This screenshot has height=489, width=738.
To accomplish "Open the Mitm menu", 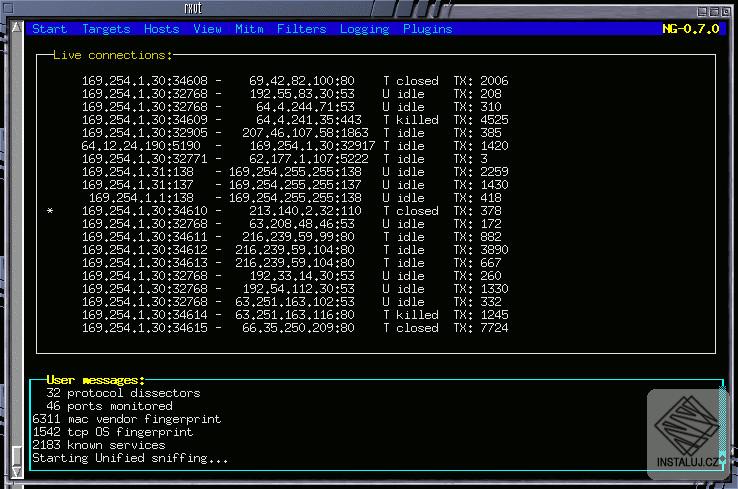I will (249, 29).
